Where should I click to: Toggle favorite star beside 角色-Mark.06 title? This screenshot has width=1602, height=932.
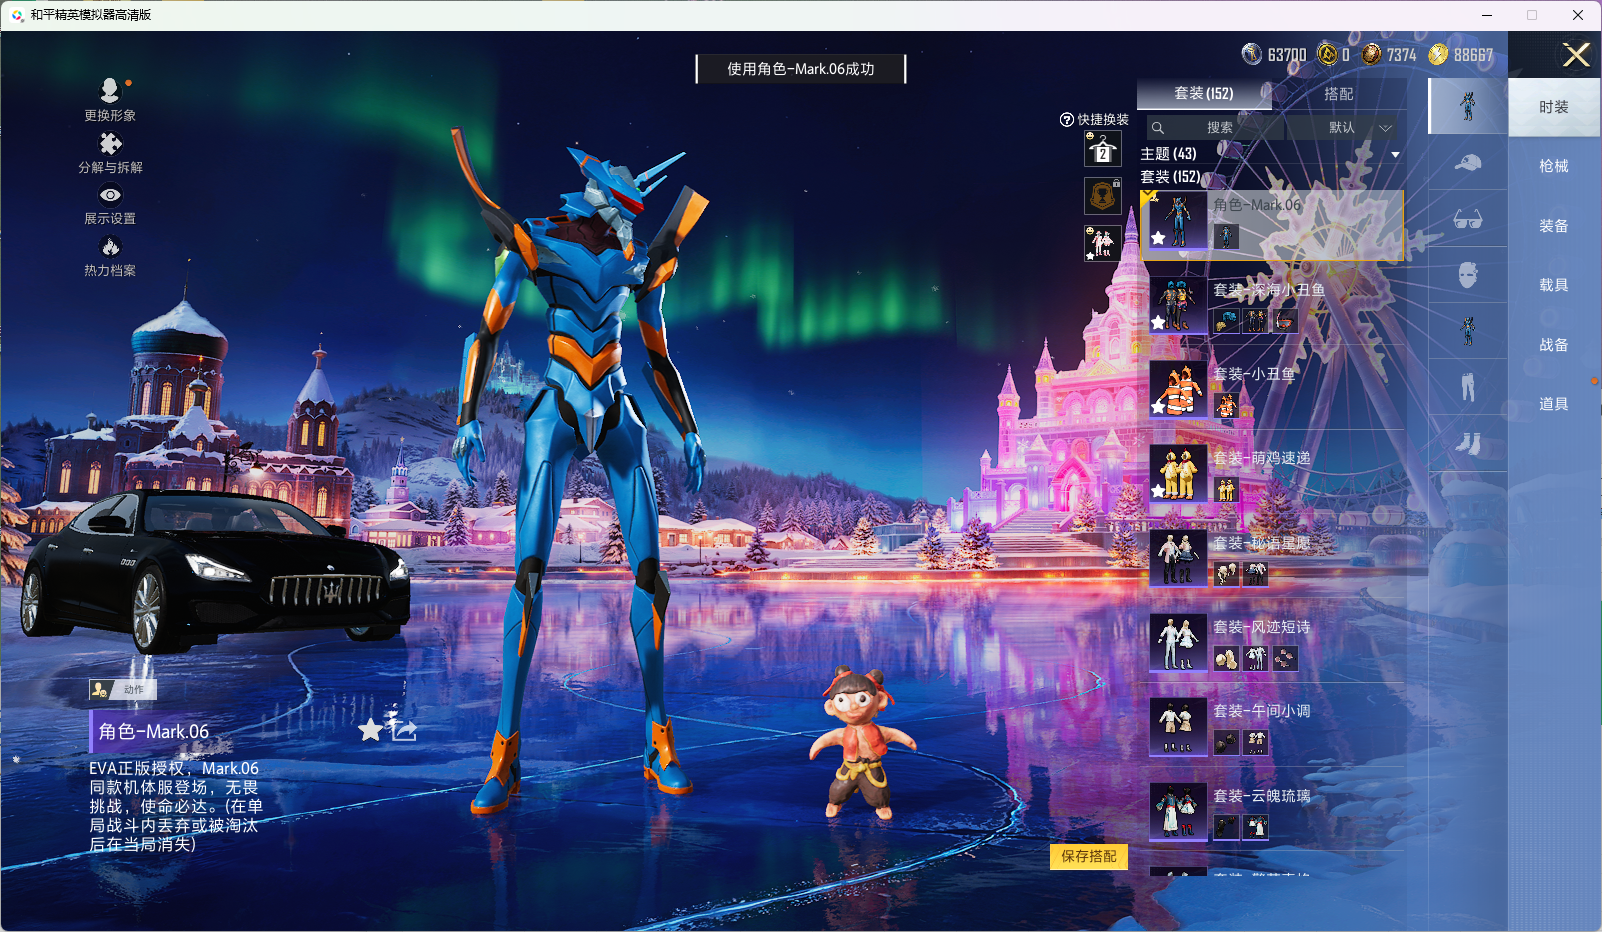click(370, 730)
